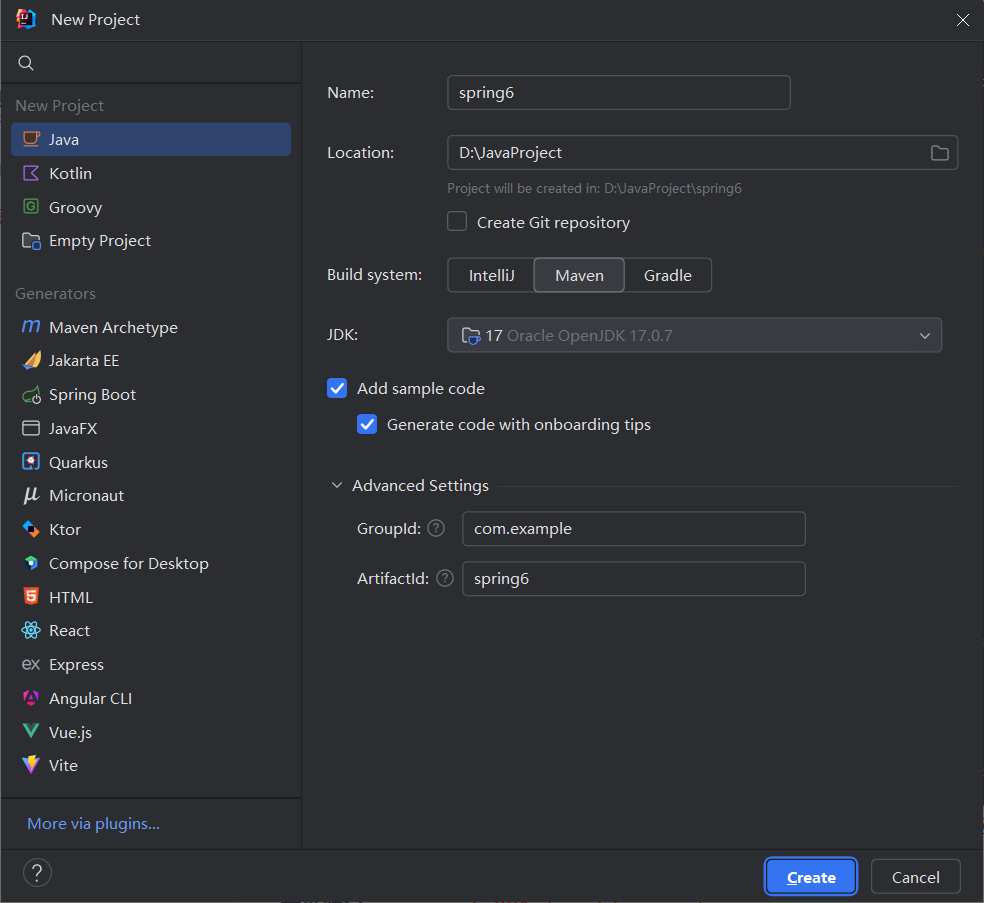The width and height of the screenshot is (984, 903).
Task: Select the JavaFX window icon
Action: click(31, 428)
